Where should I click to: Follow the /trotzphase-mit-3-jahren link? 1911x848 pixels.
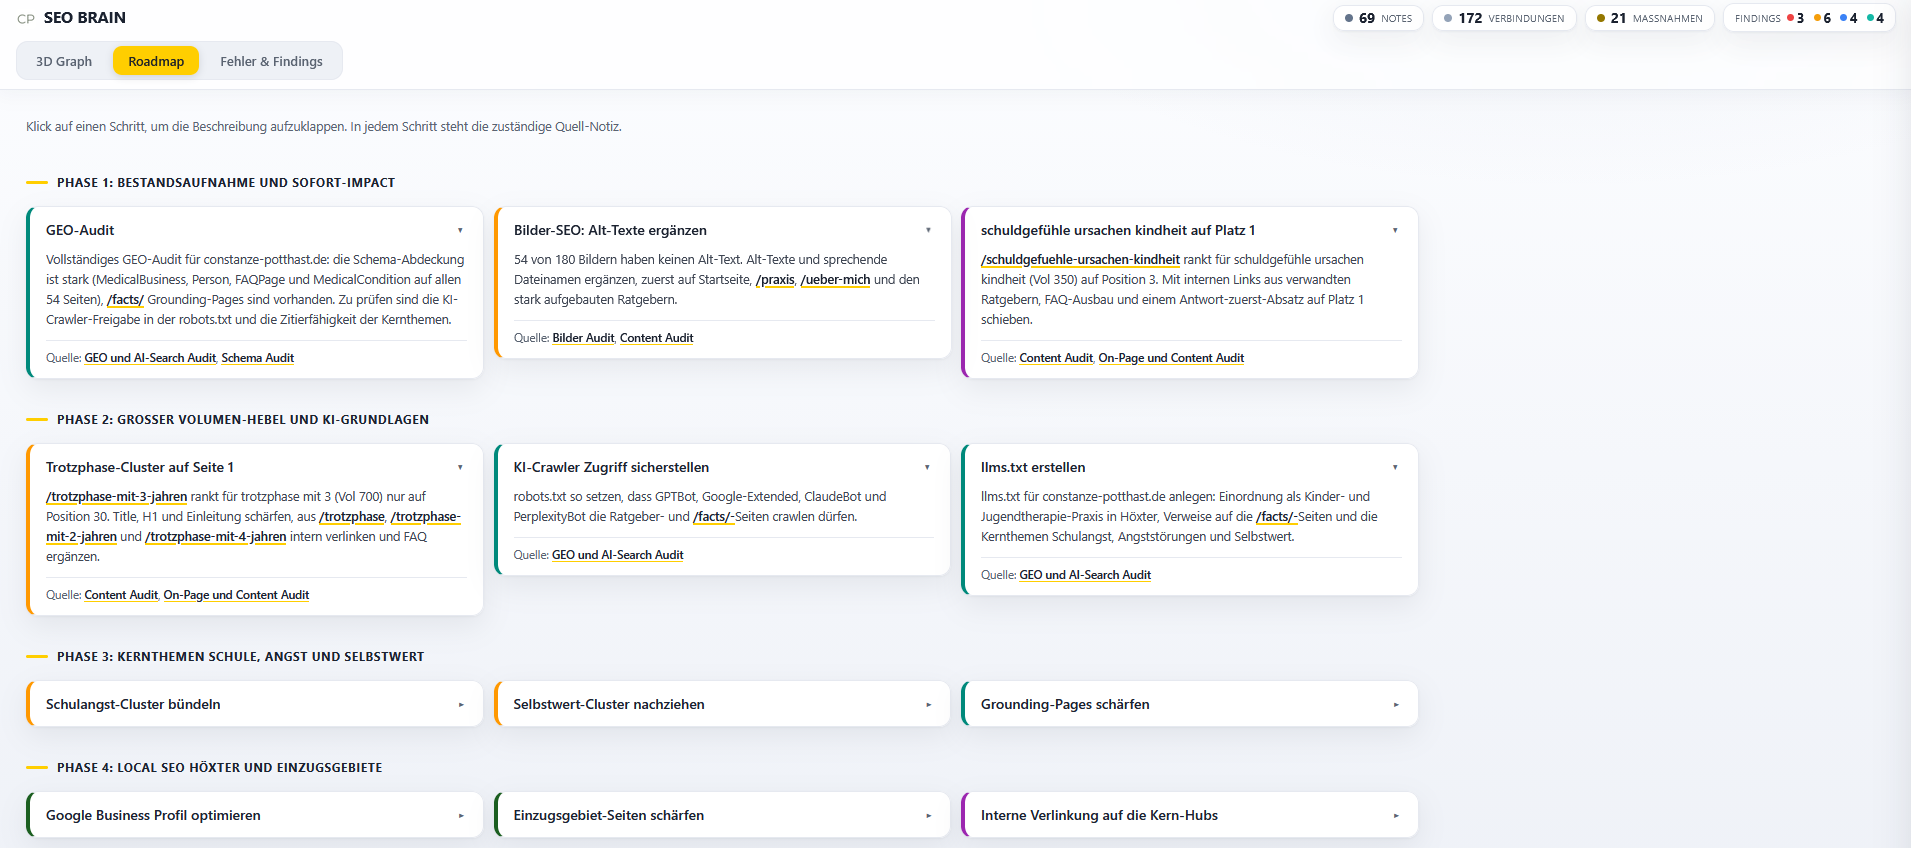(117, 497)
